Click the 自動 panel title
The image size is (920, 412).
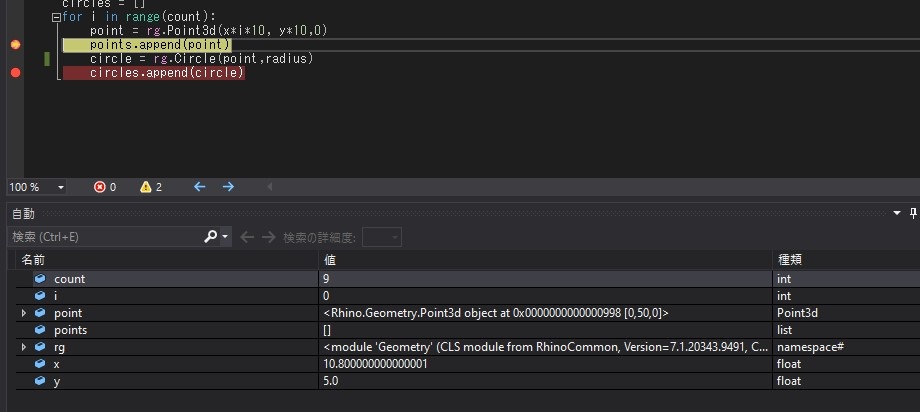tap(23, 214)
